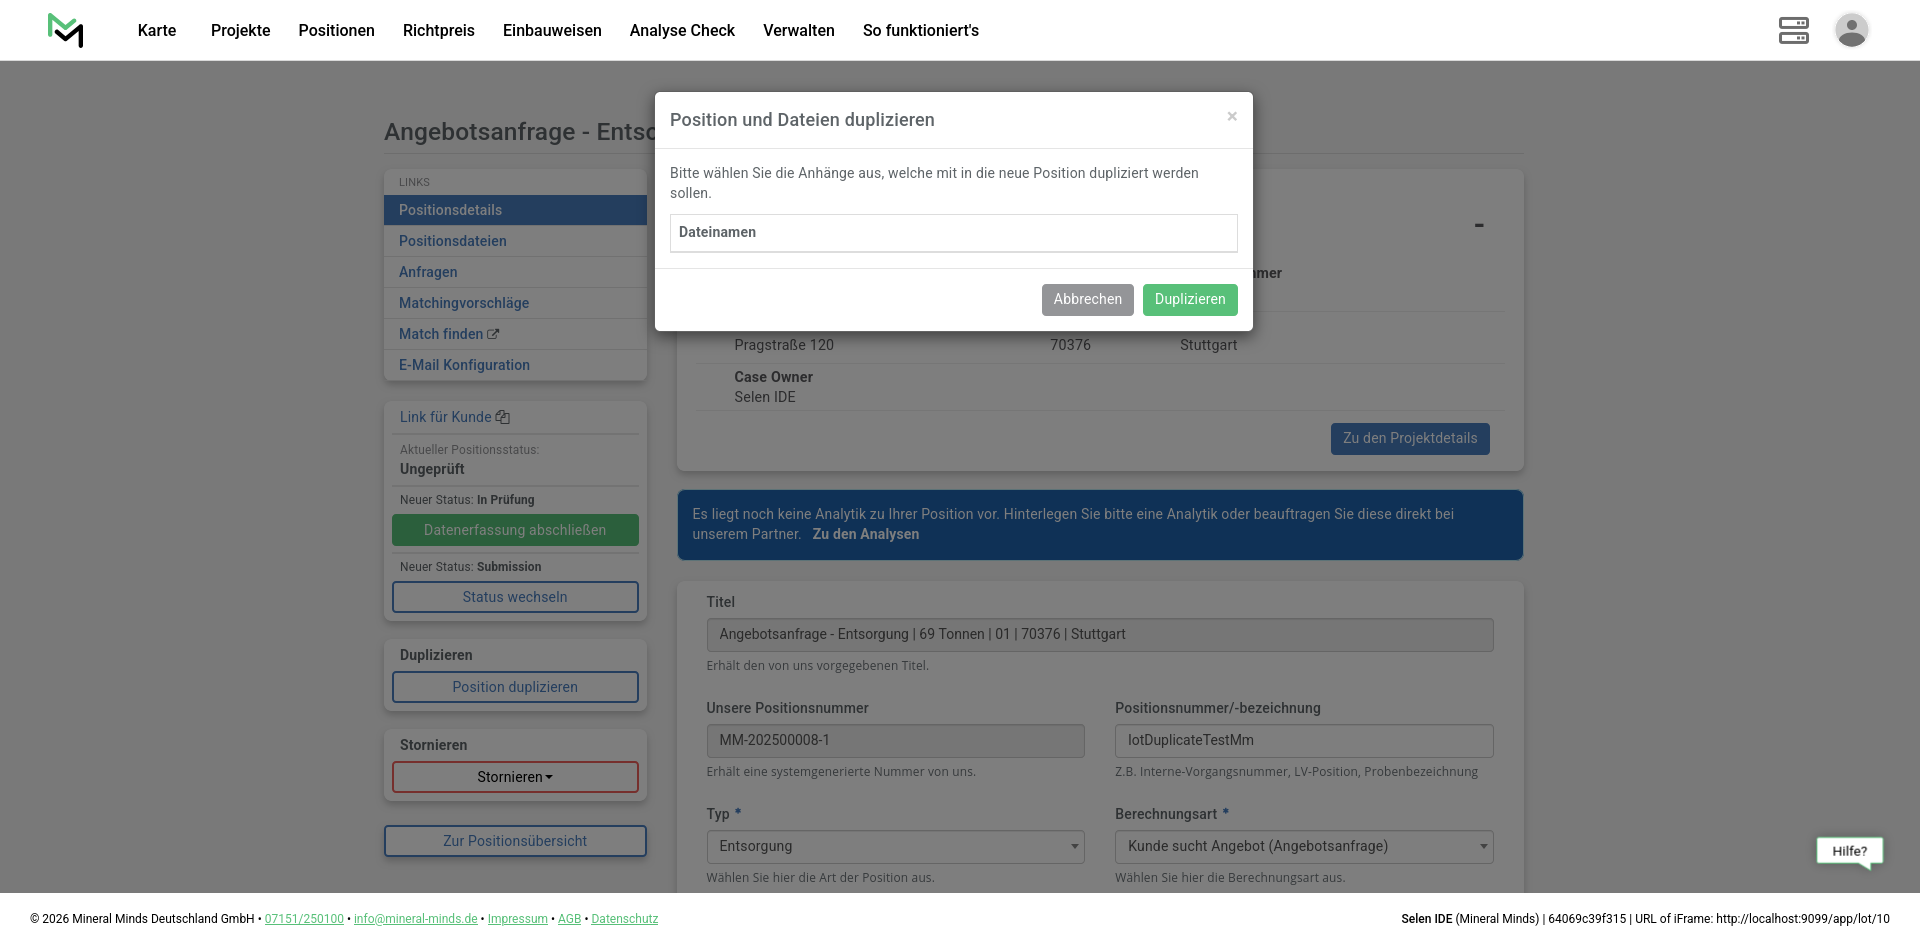Open the server stack icon in header
Screen dimensions: 1920x943
(1793, 30)
